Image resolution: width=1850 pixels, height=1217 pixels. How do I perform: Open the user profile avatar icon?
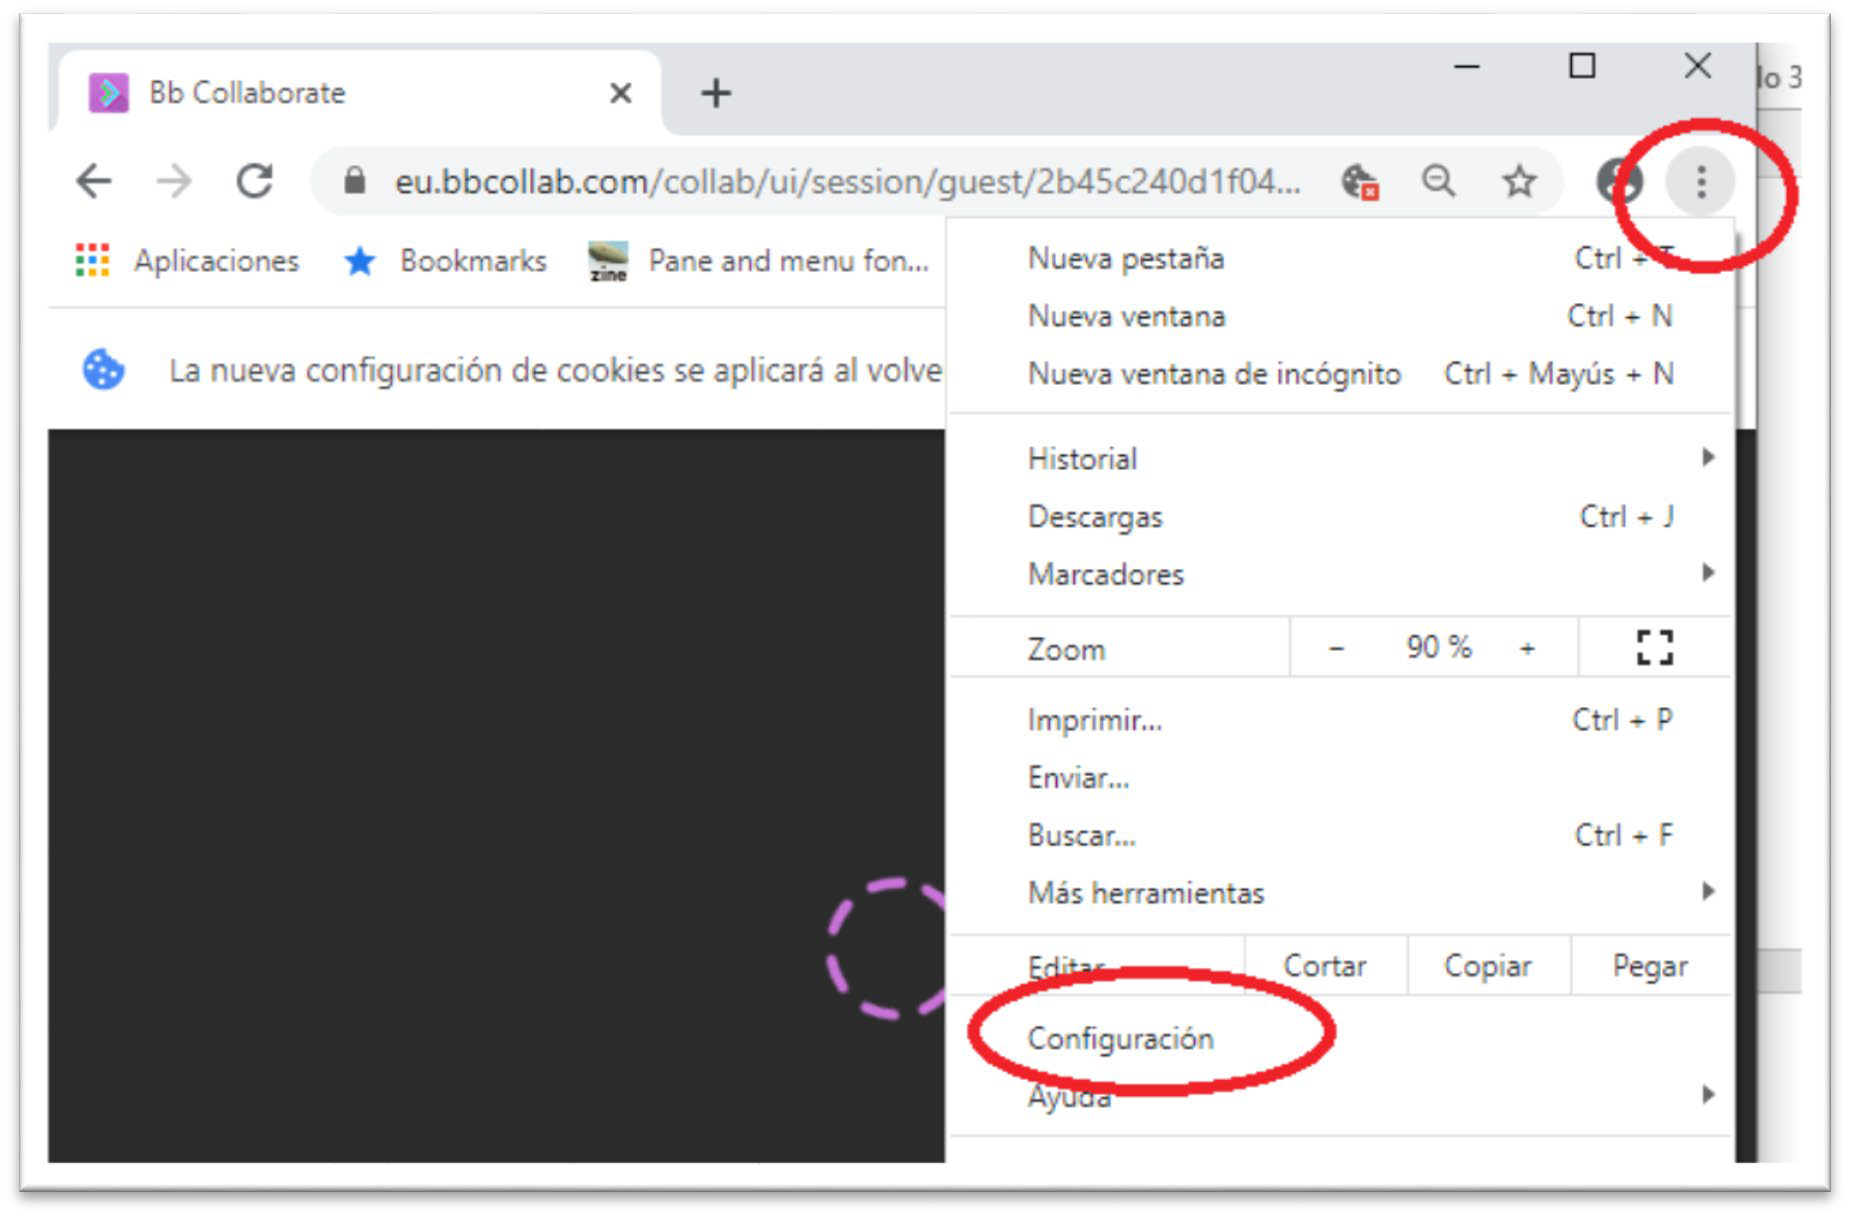point(1618,181)
